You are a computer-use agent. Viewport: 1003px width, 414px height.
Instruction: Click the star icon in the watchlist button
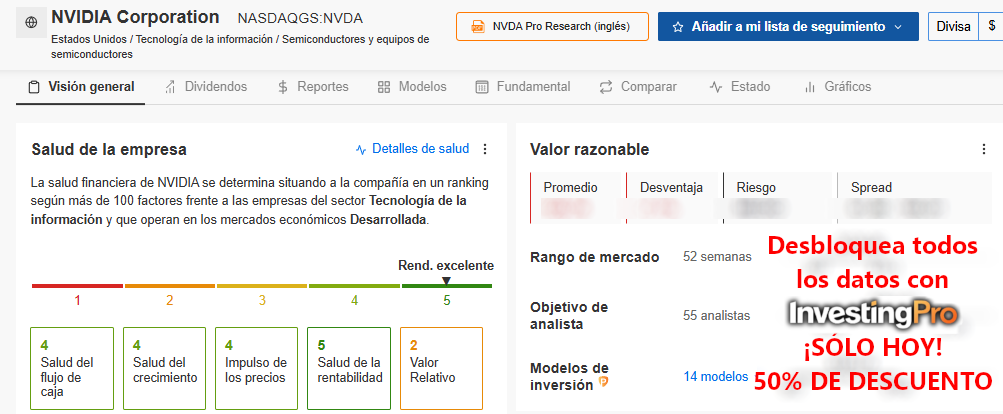coord(679,27)
